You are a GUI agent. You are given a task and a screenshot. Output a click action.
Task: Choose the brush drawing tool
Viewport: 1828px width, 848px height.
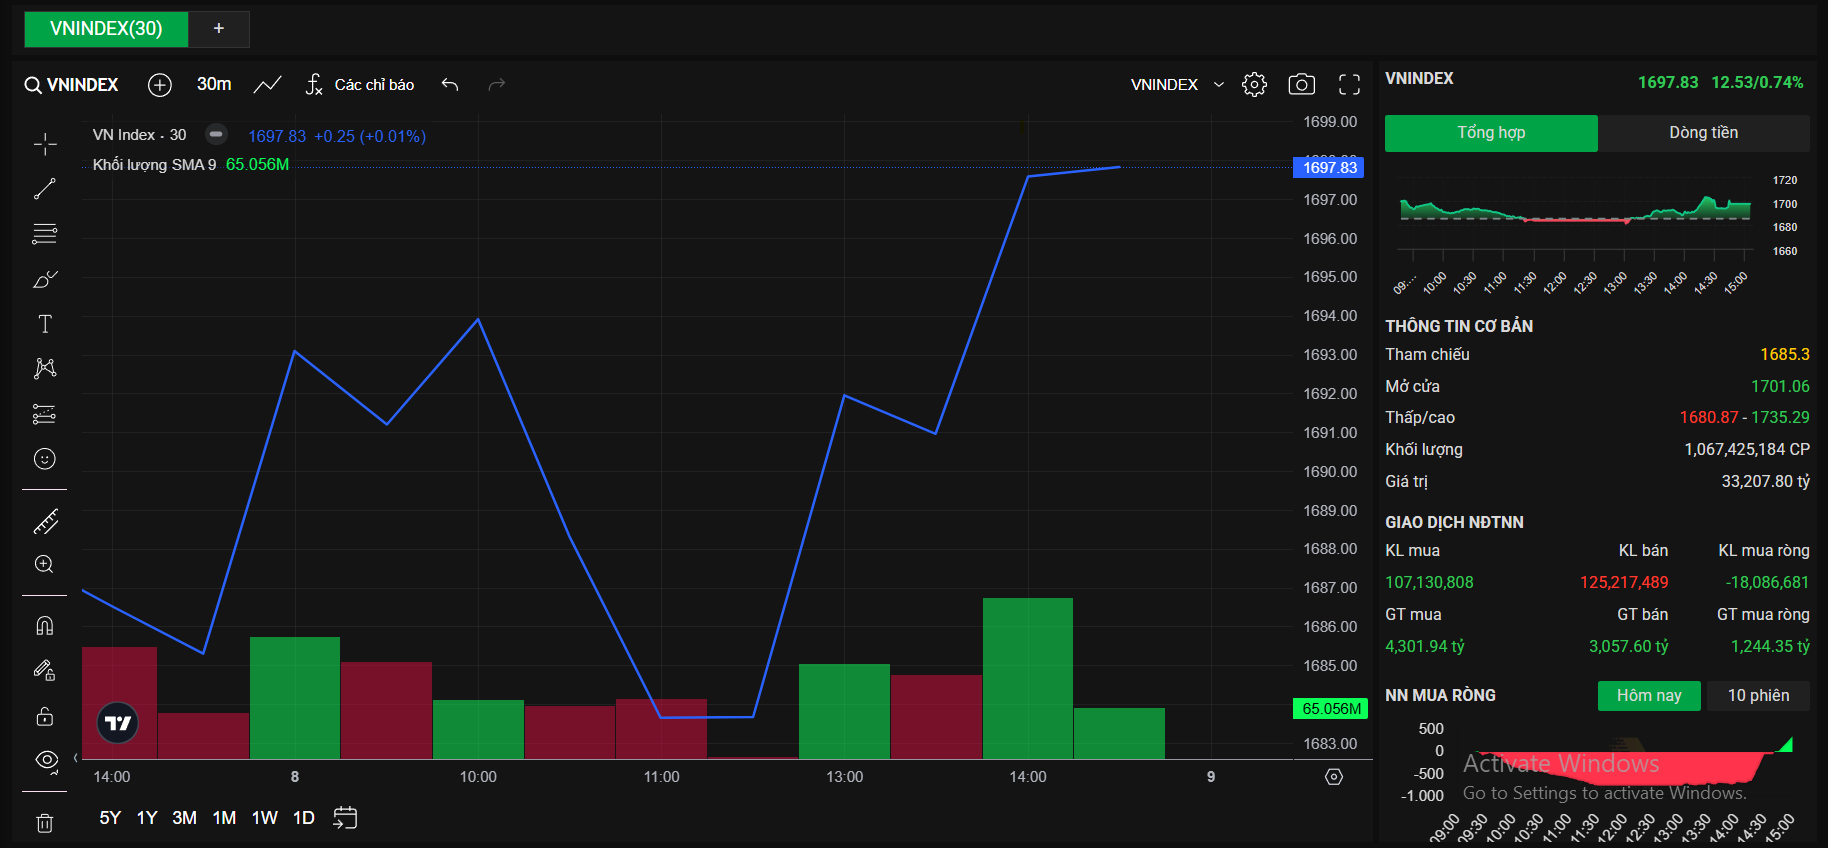point(45,279)
